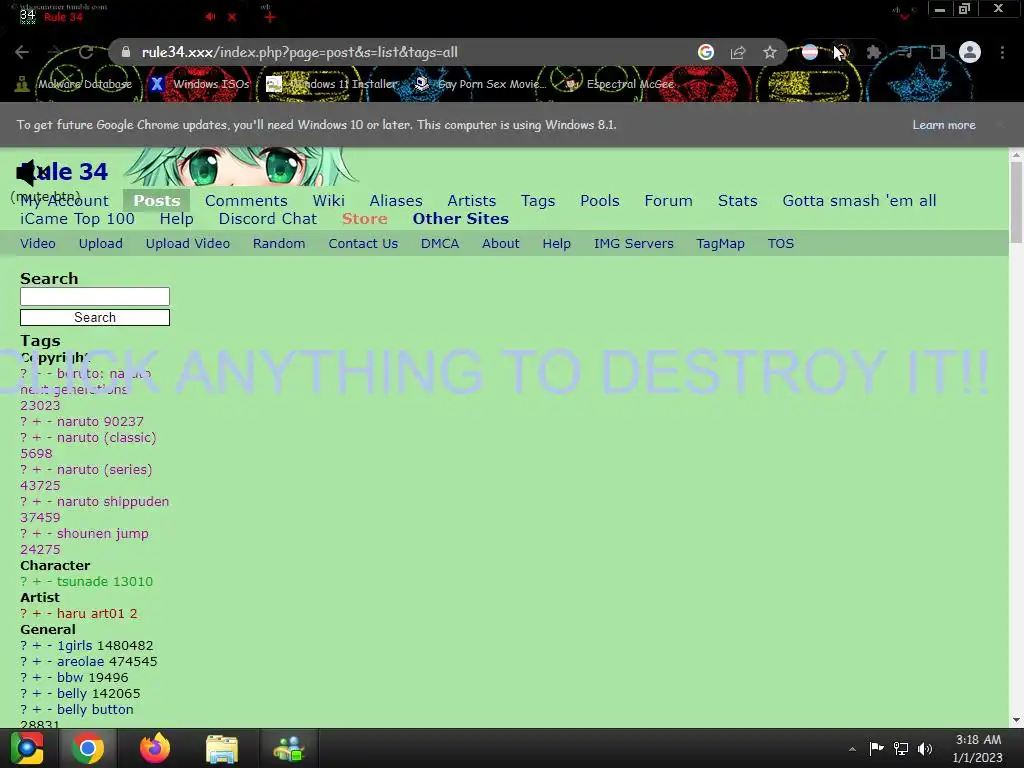This screenshot has width=1024, height=768.
Task: Go back with the browser back arrow
Action: coord(22,52)
